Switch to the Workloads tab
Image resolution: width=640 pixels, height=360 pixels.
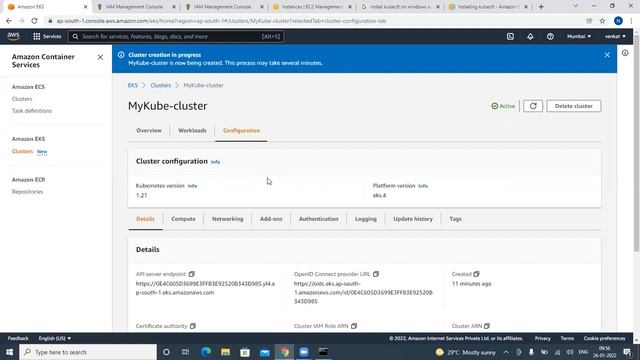192,131
